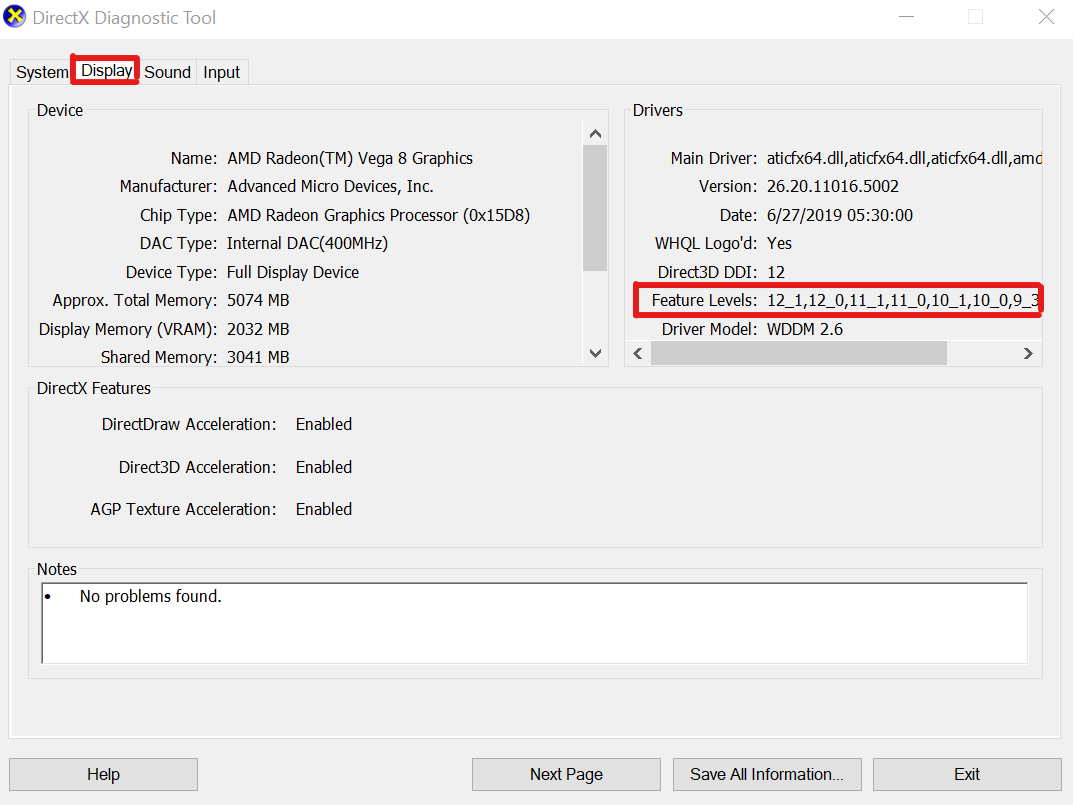Open the Display tab
The height and width of the screenshot is (805, 1073).
coord(104,70)
